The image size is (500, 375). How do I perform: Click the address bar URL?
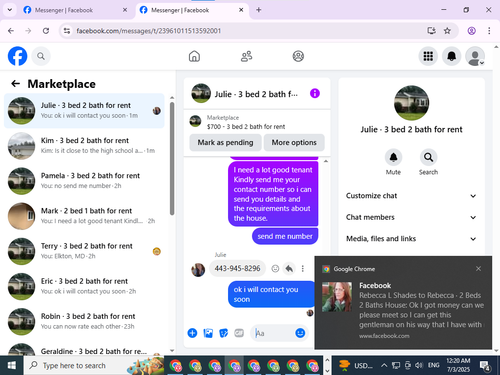(x=149, y=31)
